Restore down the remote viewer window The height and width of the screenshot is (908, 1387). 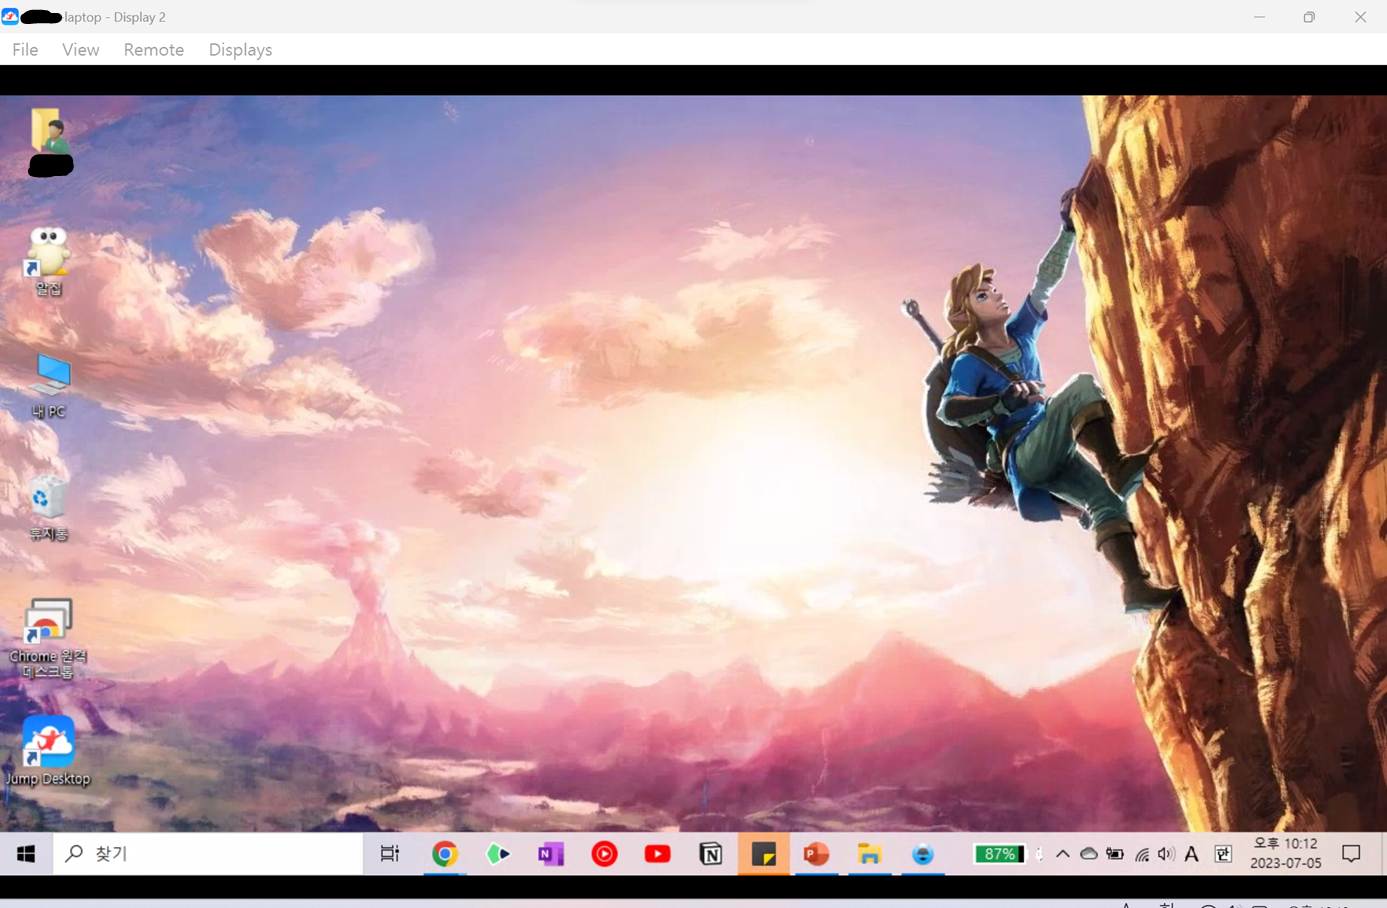click(1309, 17)
